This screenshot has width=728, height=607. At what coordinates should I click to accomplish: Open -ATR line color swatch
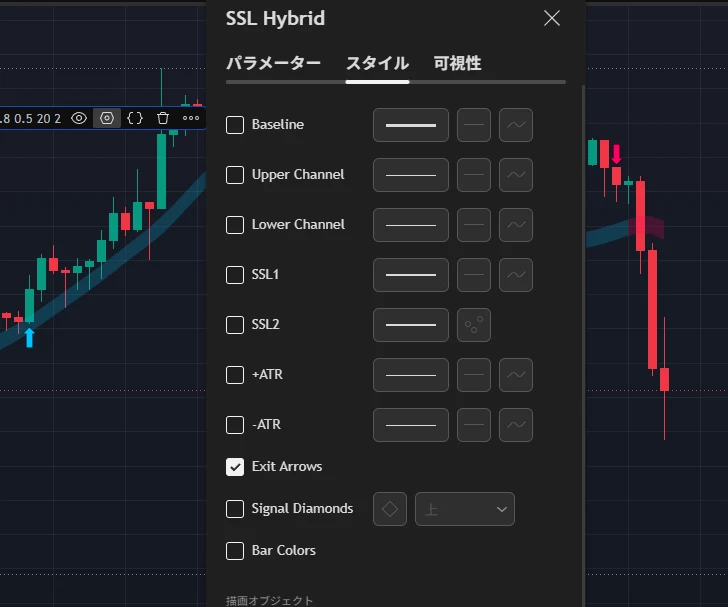[x=411, y=425]
